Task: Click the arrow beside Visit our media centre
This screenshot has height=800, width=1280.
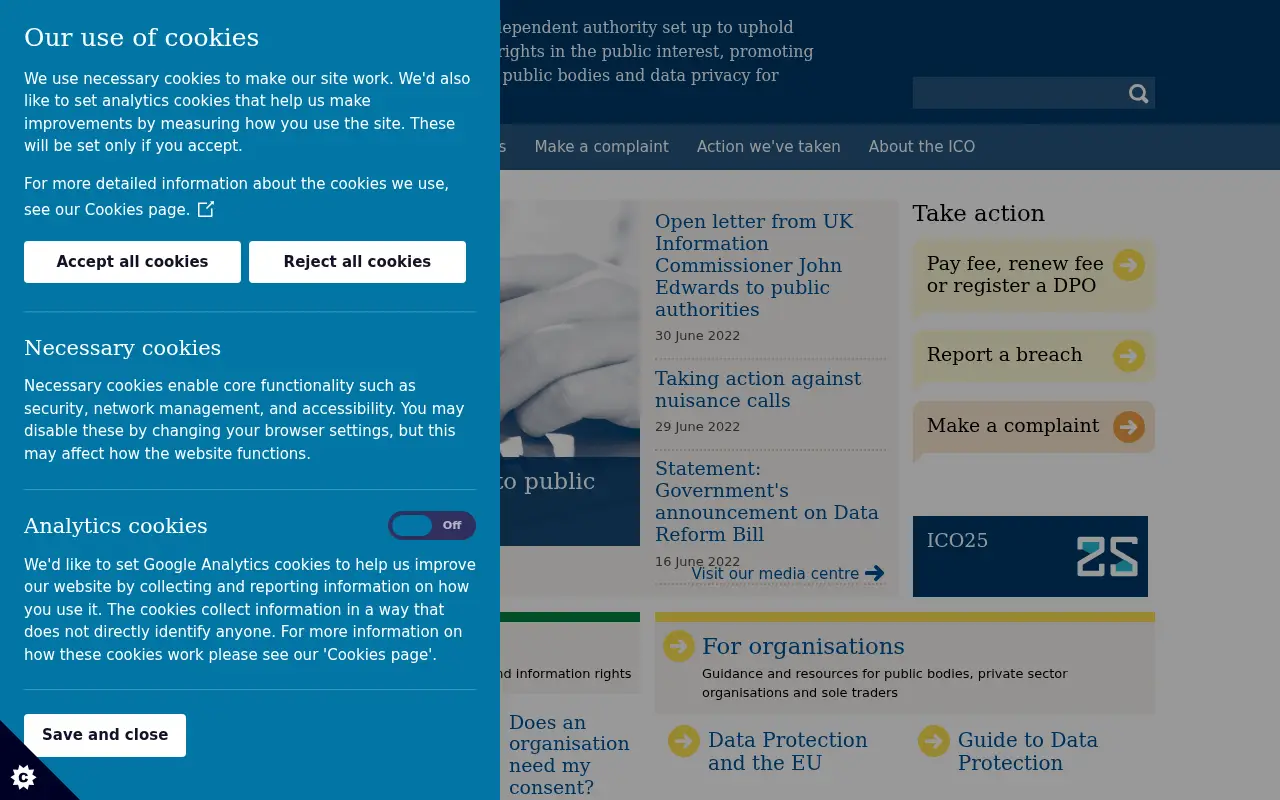Action: coord(875,573)
